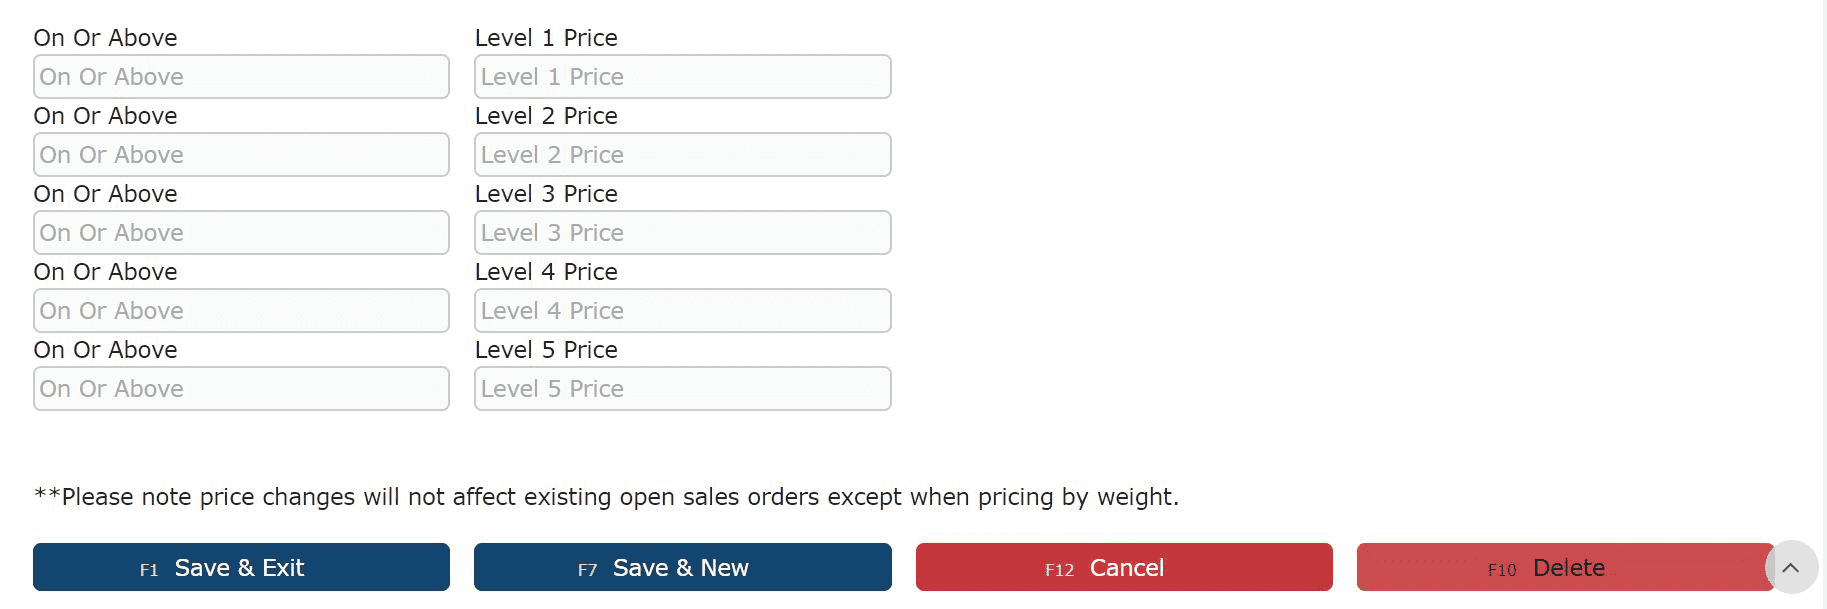The image size is (1827, 609).
Task: Click On Or Above input beside Level 5 Price
Action: (241, 389)
